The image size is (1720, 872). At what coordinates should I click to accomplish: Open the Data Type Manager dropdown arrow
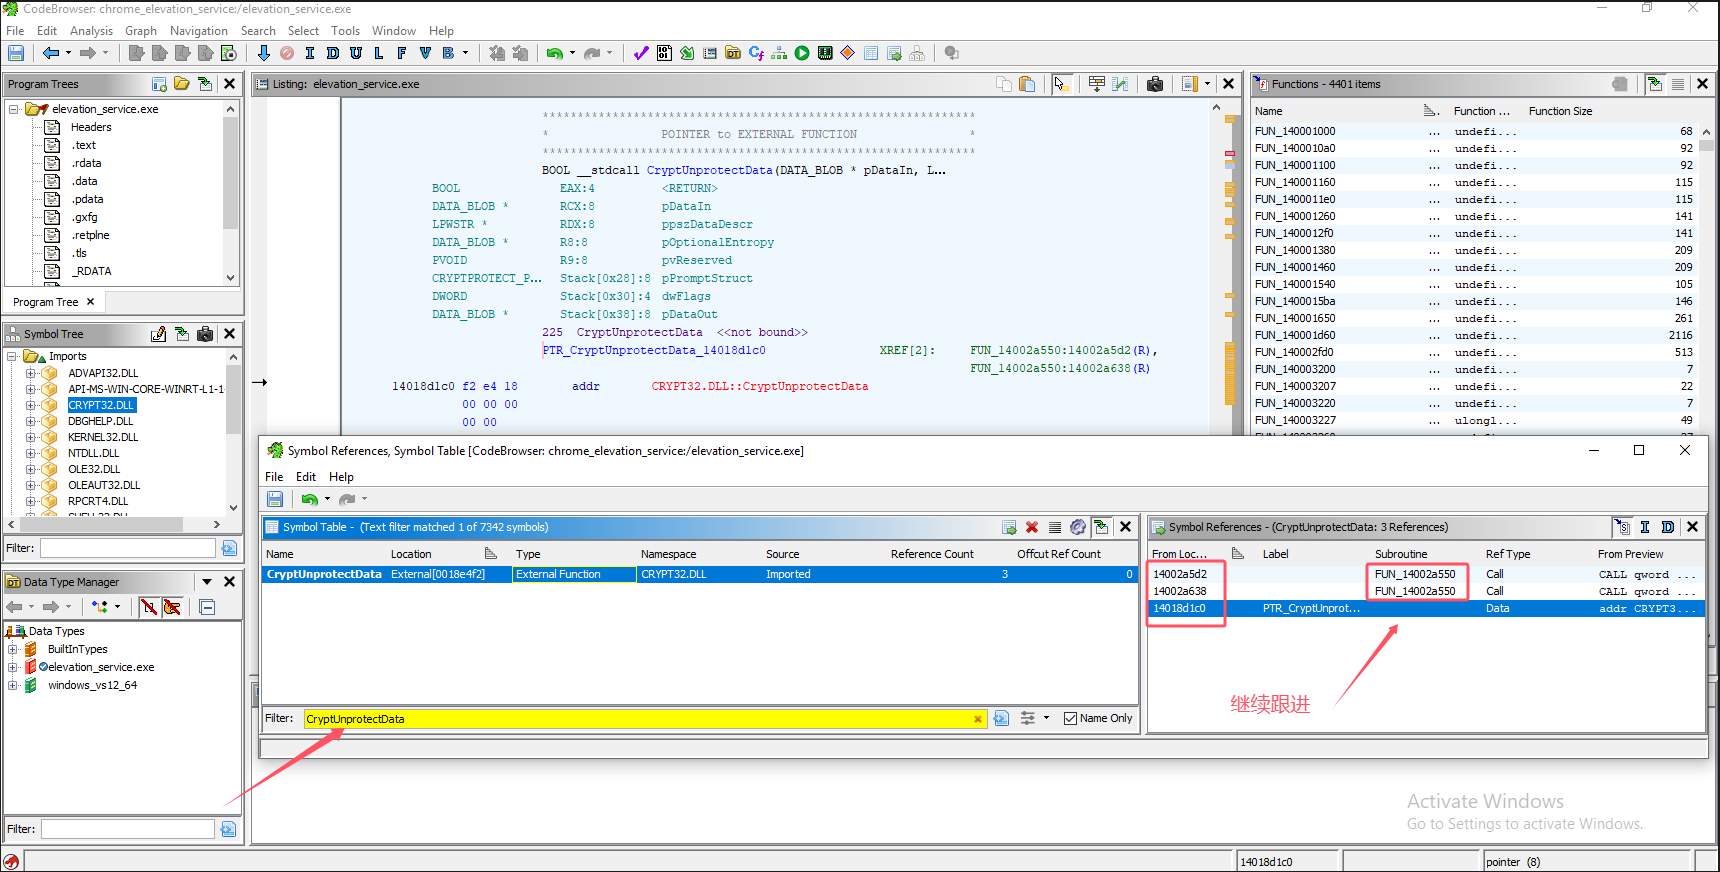pyautogui.click(x=207, y=582)
